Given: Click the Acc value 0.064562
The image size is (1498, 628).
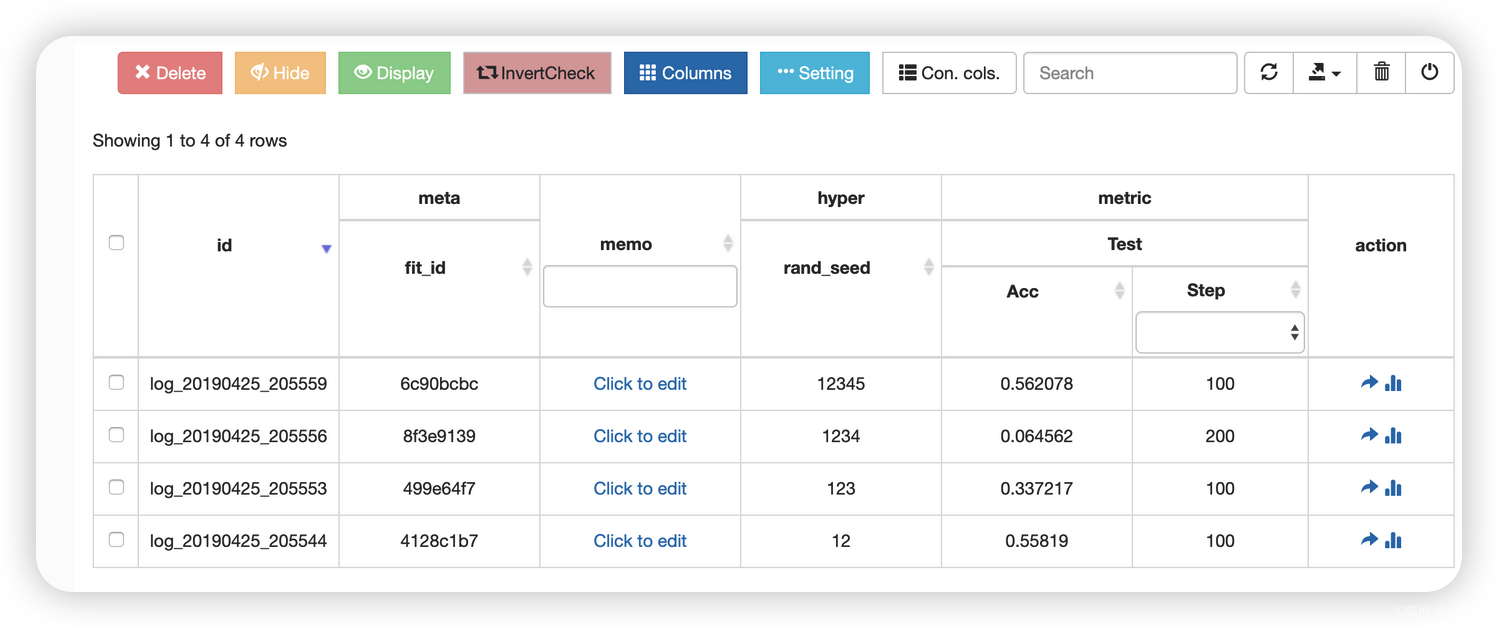Looking at the screenshot, I should coord(1037,436).
